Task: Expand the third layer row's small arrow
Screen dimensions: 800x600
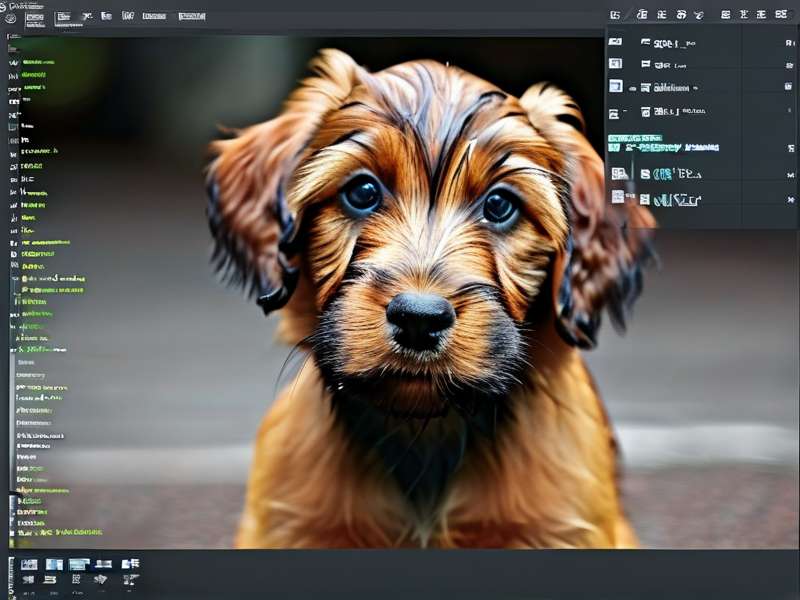Action: tap(632, 88)
